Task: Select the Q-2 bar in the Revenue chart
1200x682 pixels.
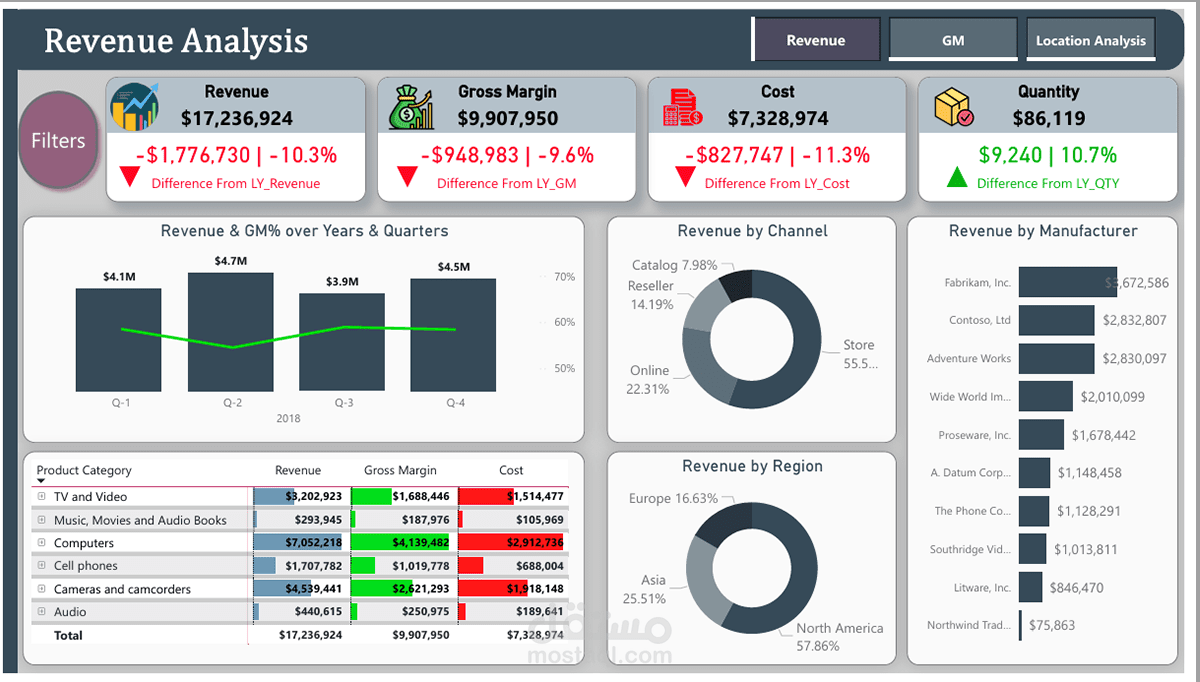Action: pyautogui.click(x=230, y=335)
